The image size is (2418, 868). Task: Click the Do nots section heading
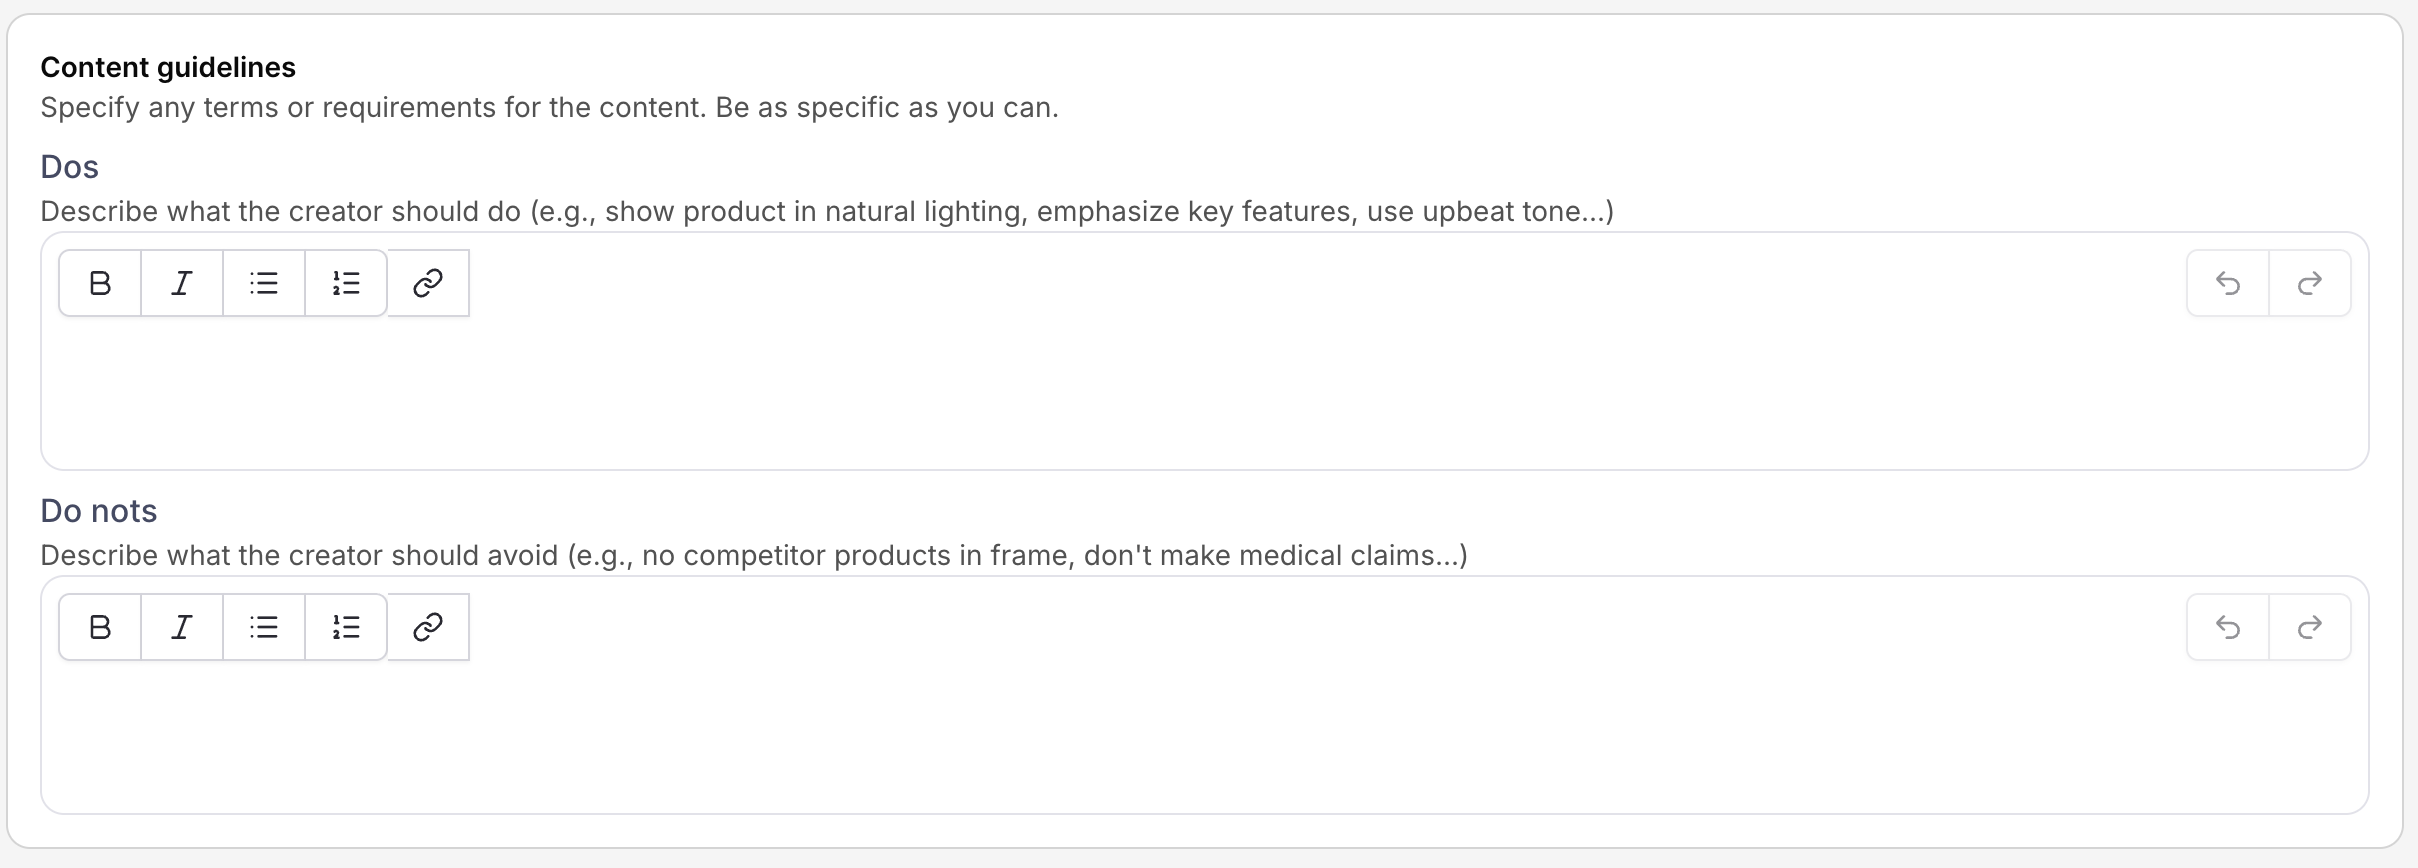point(98,510)
